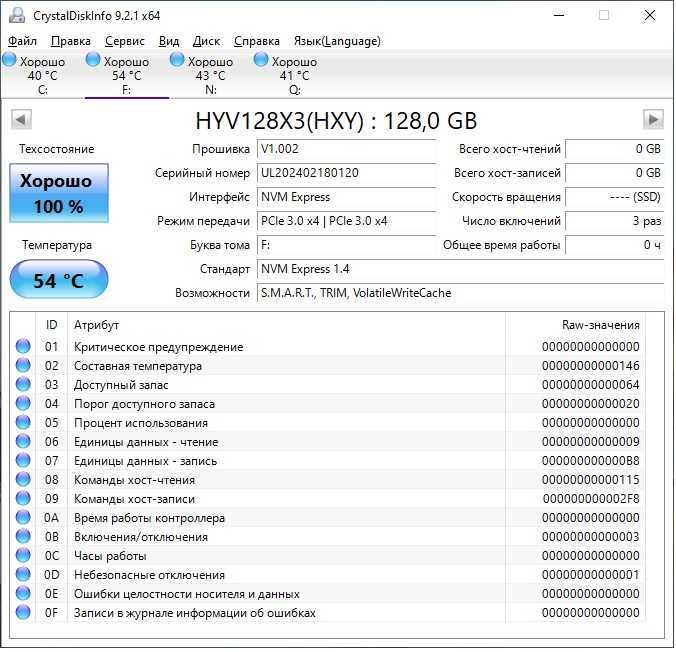Screen dimensions: 676x652
Task: Click the blue status orb above disk Q:
Action: [x=261, y=60]
